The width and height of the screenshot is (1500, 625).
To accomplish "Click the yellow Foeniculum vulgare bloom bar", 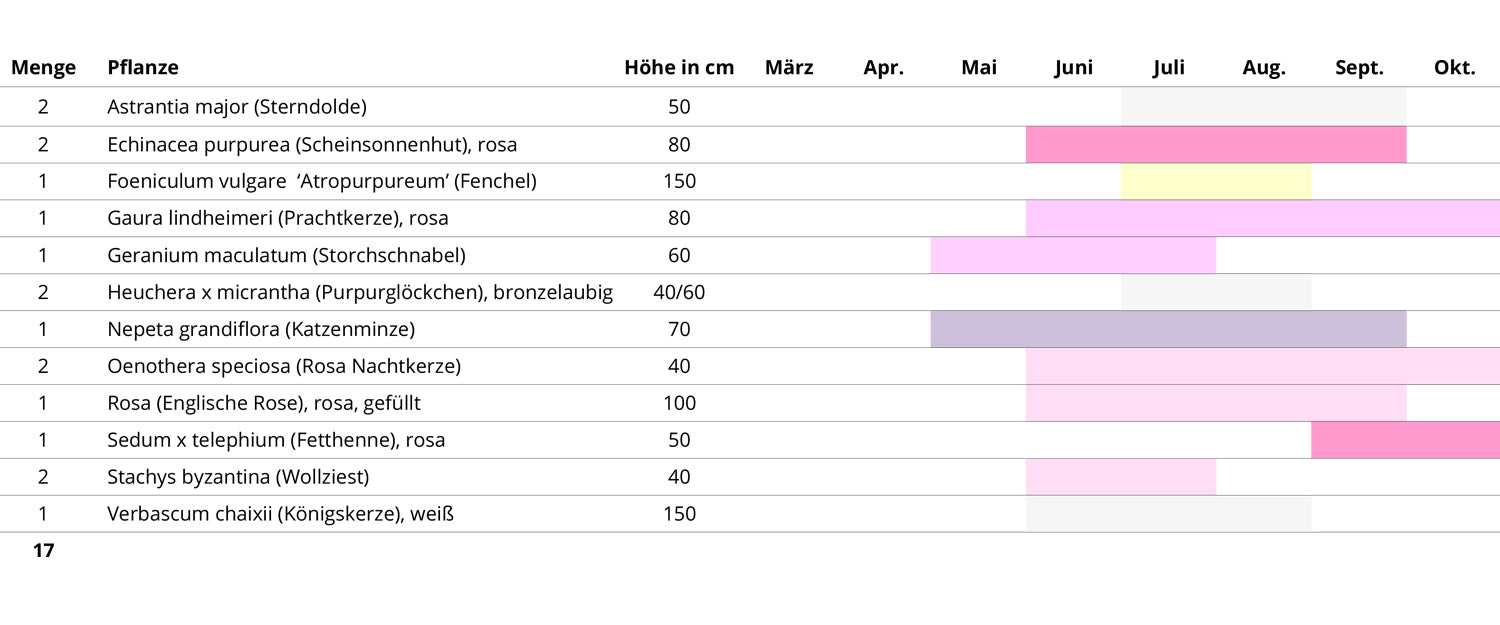I will point(1216,182).
